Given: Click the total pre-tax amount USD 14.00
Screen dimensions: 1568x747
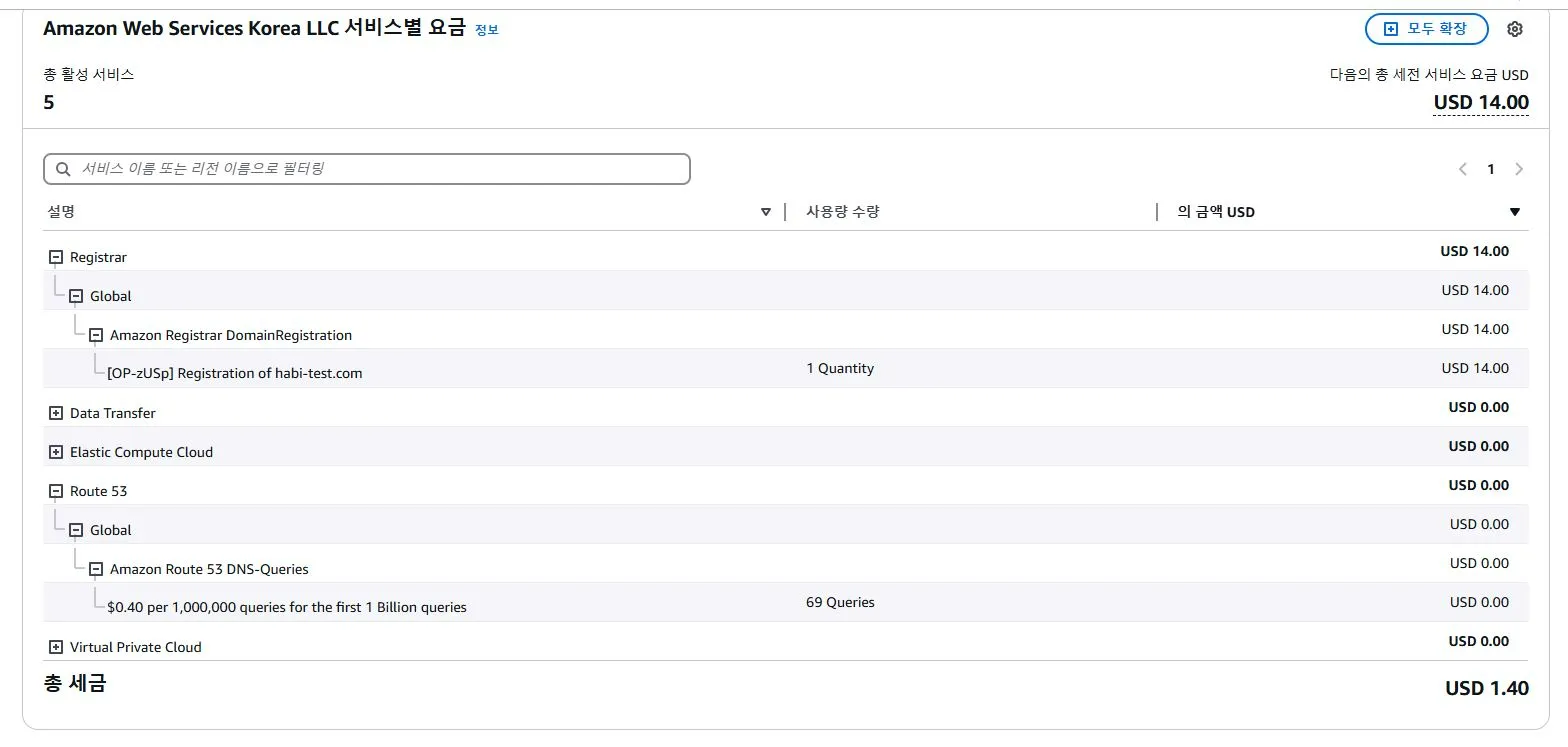Looking at the screenshot, I should pyautogui.click(x=1481, y=102).
